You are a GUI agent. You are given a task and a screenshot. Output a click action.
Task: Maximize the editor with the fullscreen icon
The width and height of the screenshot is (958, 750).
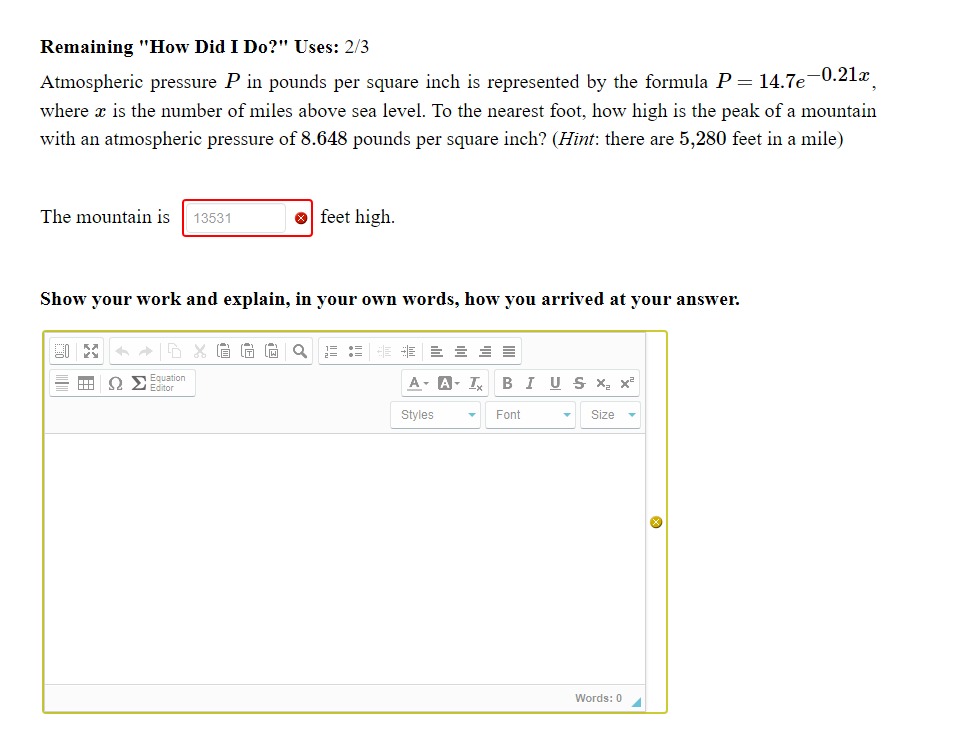(x=91, y=351)
